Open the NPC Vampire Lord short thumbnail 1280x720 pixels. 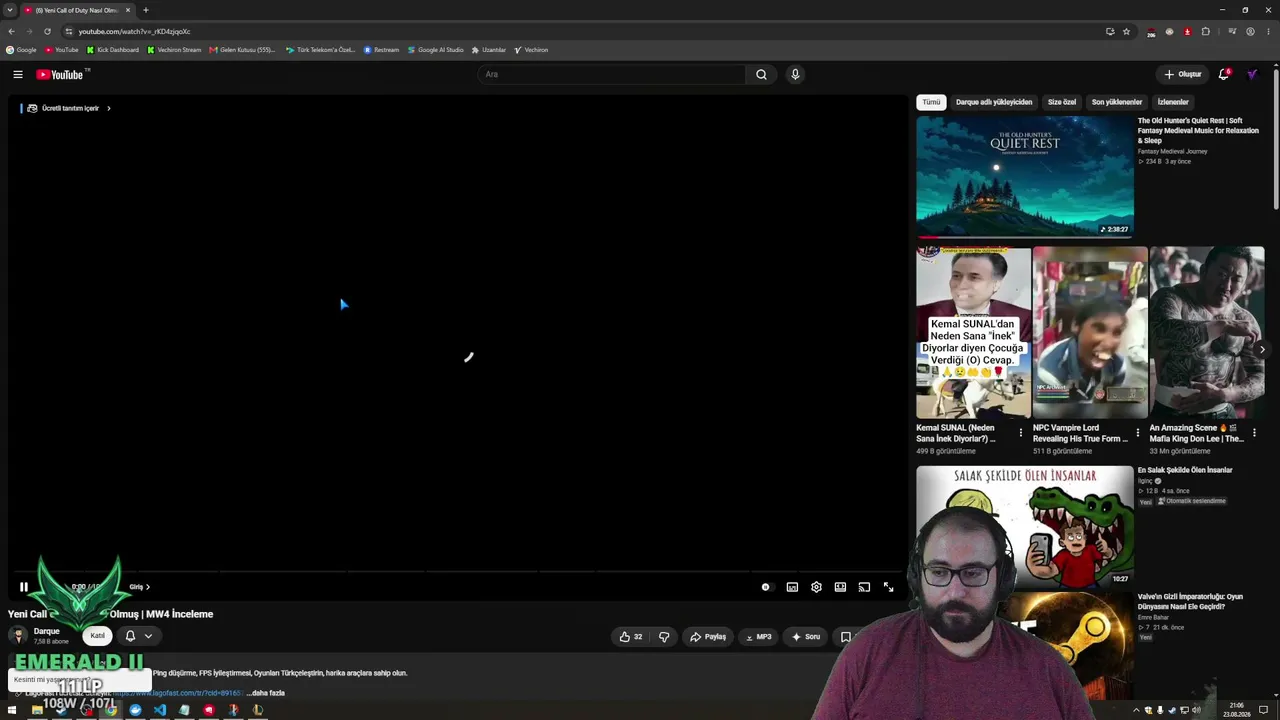click(1090, 332)
